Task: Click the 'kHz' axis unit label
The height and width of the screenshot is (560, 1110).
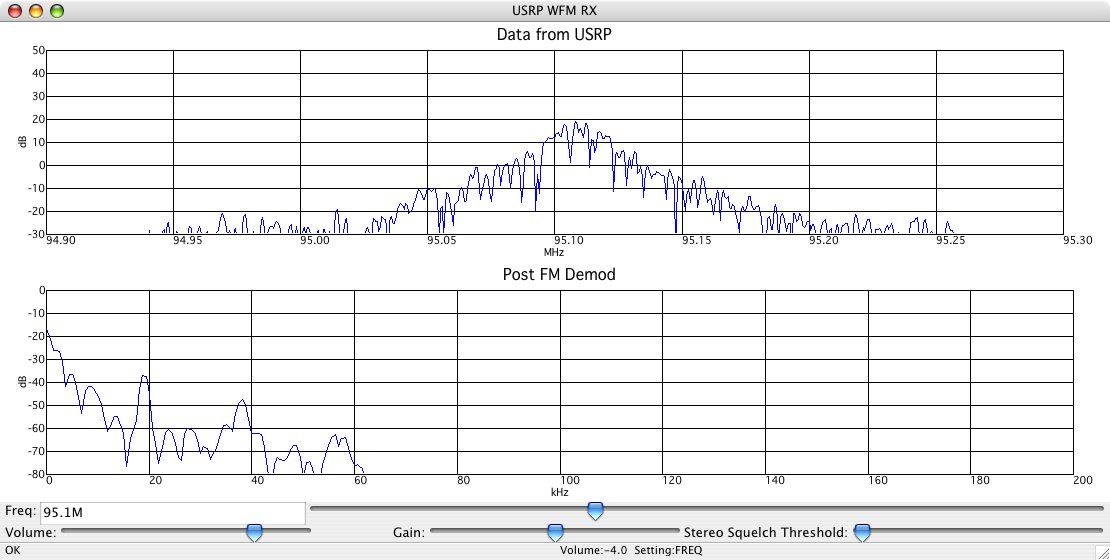Action: (559, 492)
